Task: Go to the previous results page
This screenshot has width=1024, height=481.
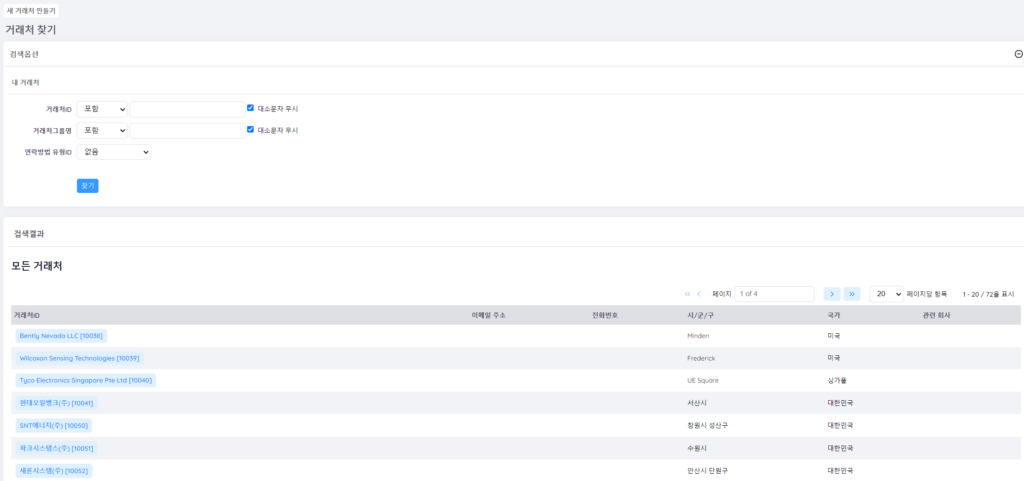Action: coord(698,294)
